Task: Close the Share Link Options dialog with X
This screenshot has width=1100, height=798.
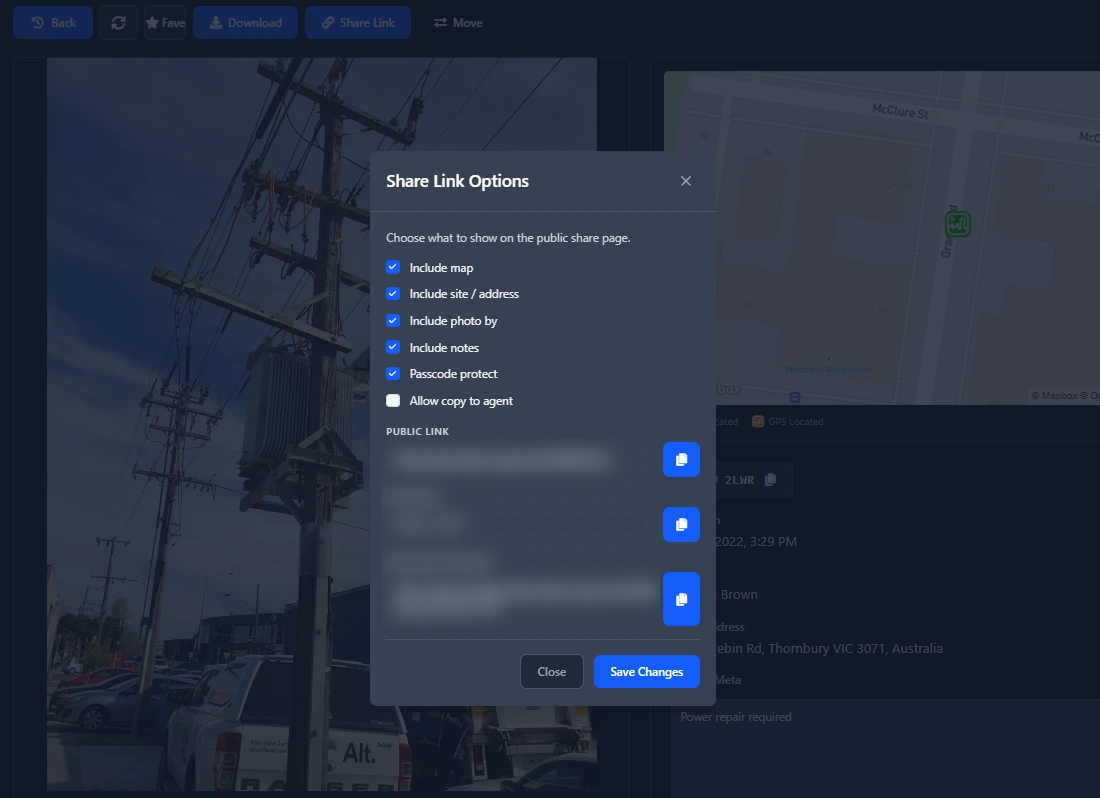Action: tap(685, 181)
